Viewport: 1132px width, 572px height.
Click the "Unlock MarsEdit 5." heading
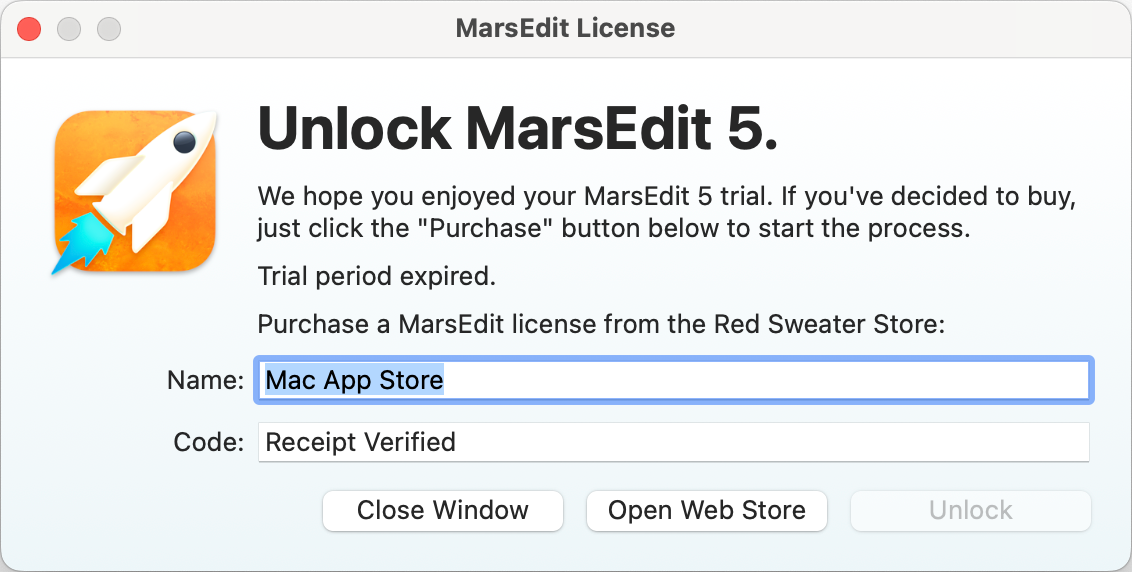pos(517,128)
